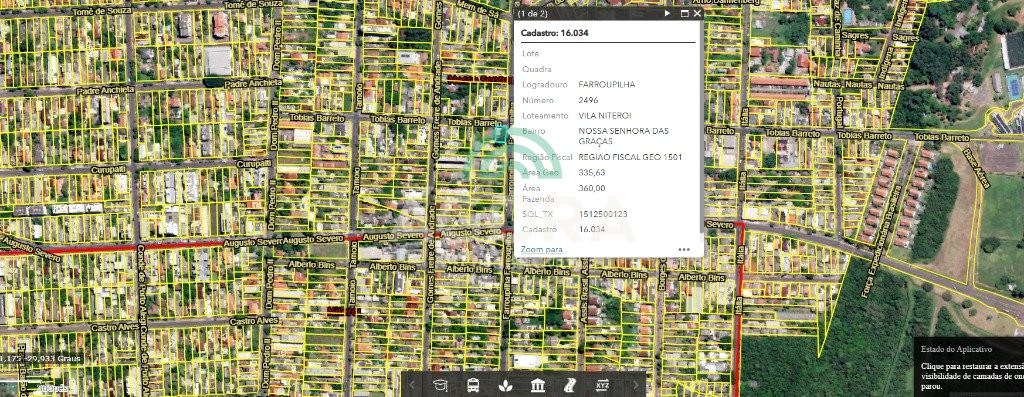
Task: Select the Número value '2496'
Action: pyautogui.click(x=588, y=101)
